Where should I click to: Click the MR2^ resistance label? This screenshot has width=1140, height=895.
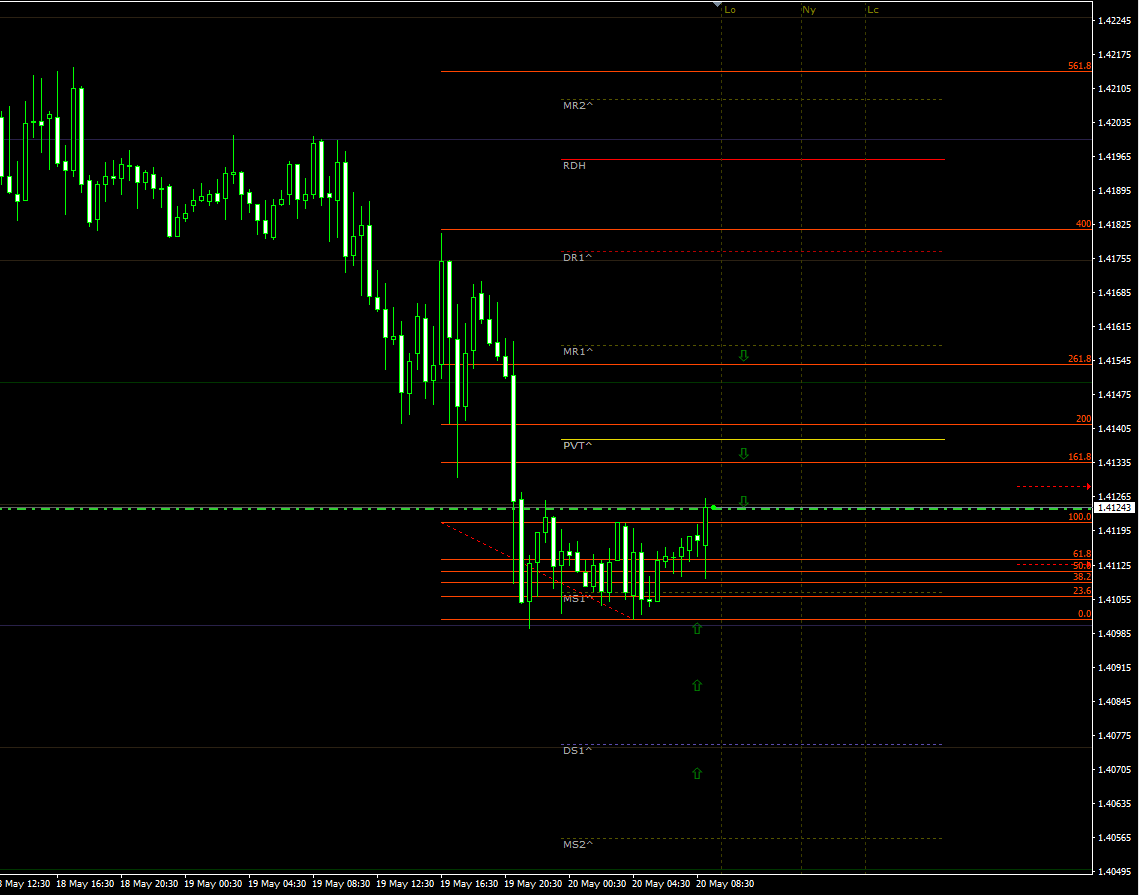tap(577, 105)
